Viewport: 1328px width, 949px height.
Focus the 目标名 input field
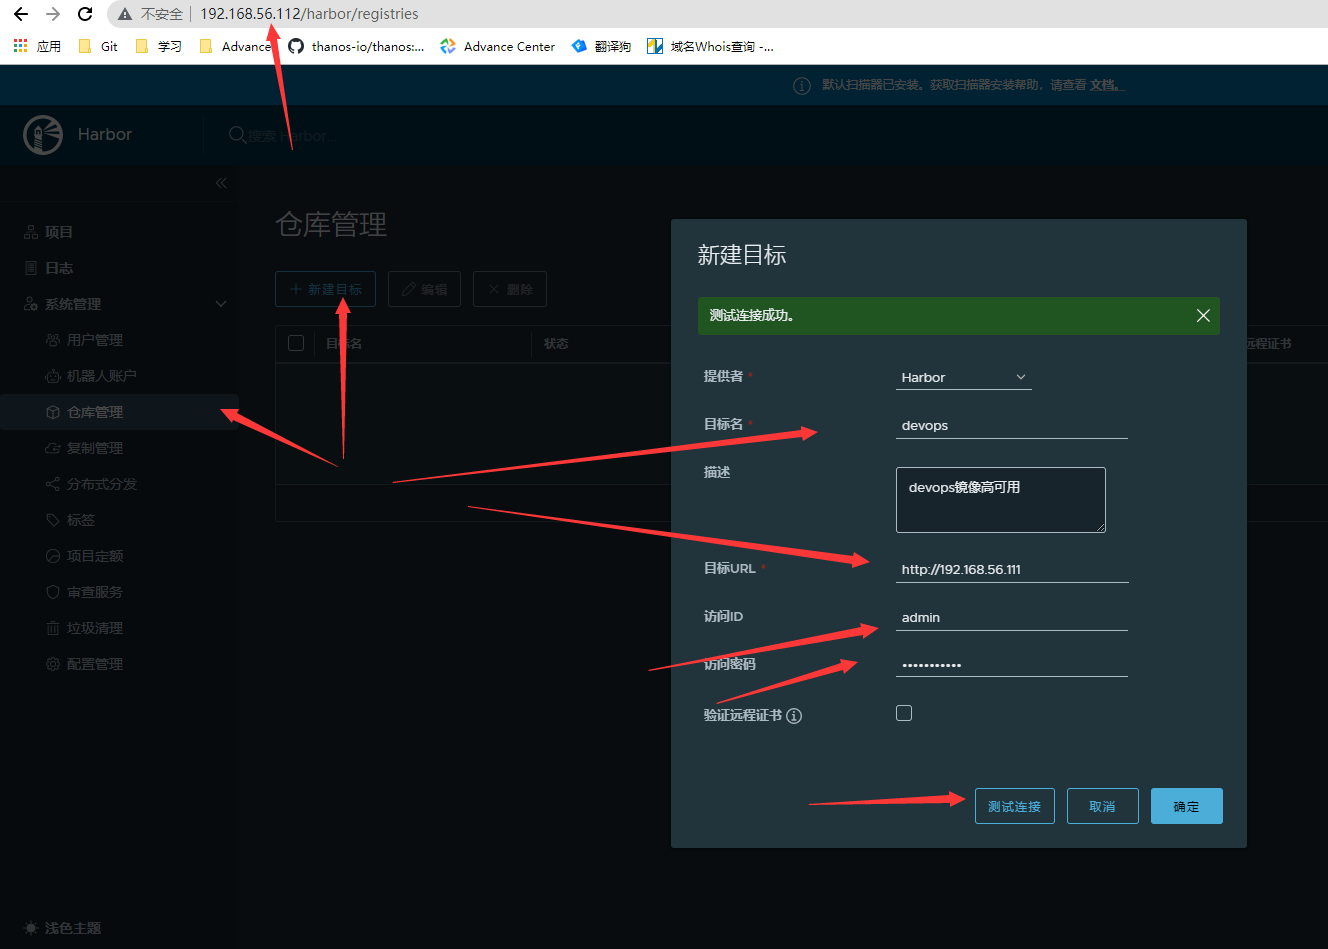coord(1012,425)
